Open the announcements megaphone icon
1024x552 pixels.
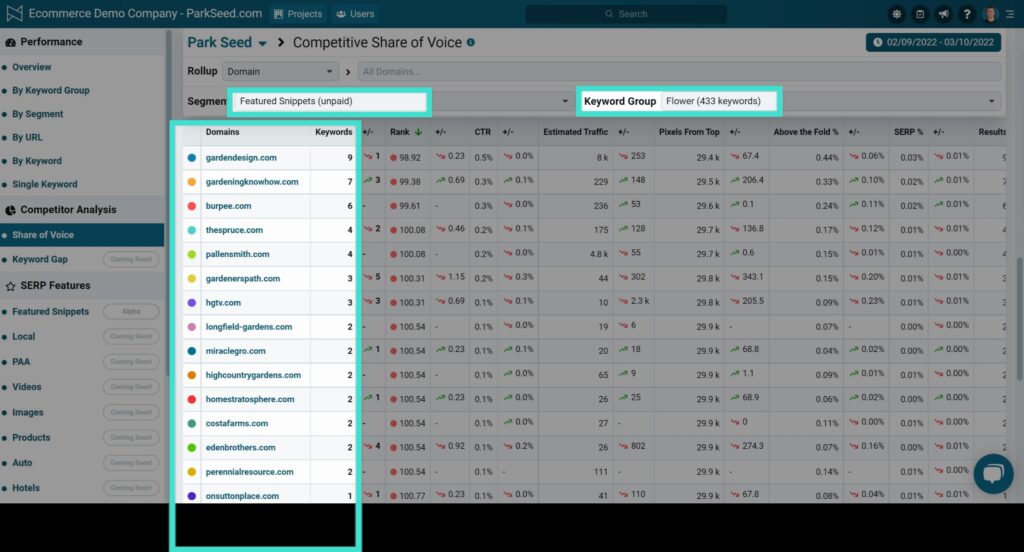pos(943,14)
